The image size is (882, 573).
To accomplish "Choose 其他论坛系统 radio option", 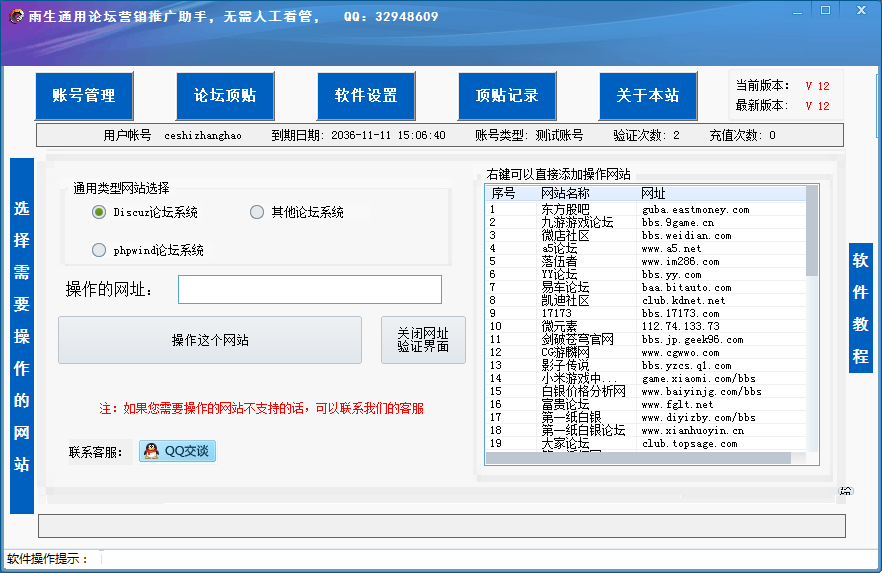I will pos(257,212).
